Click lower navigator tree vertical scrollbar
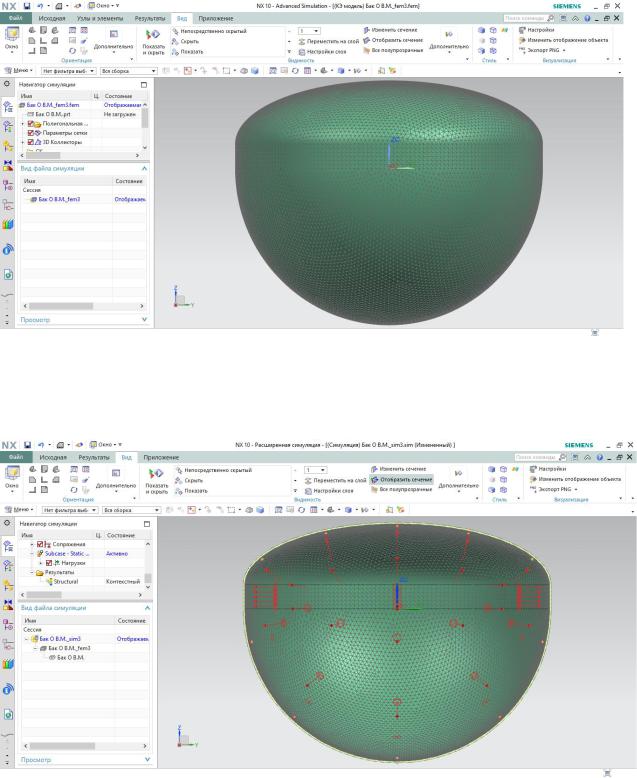Viewport: 637px width, 778px height. point(148,578)
